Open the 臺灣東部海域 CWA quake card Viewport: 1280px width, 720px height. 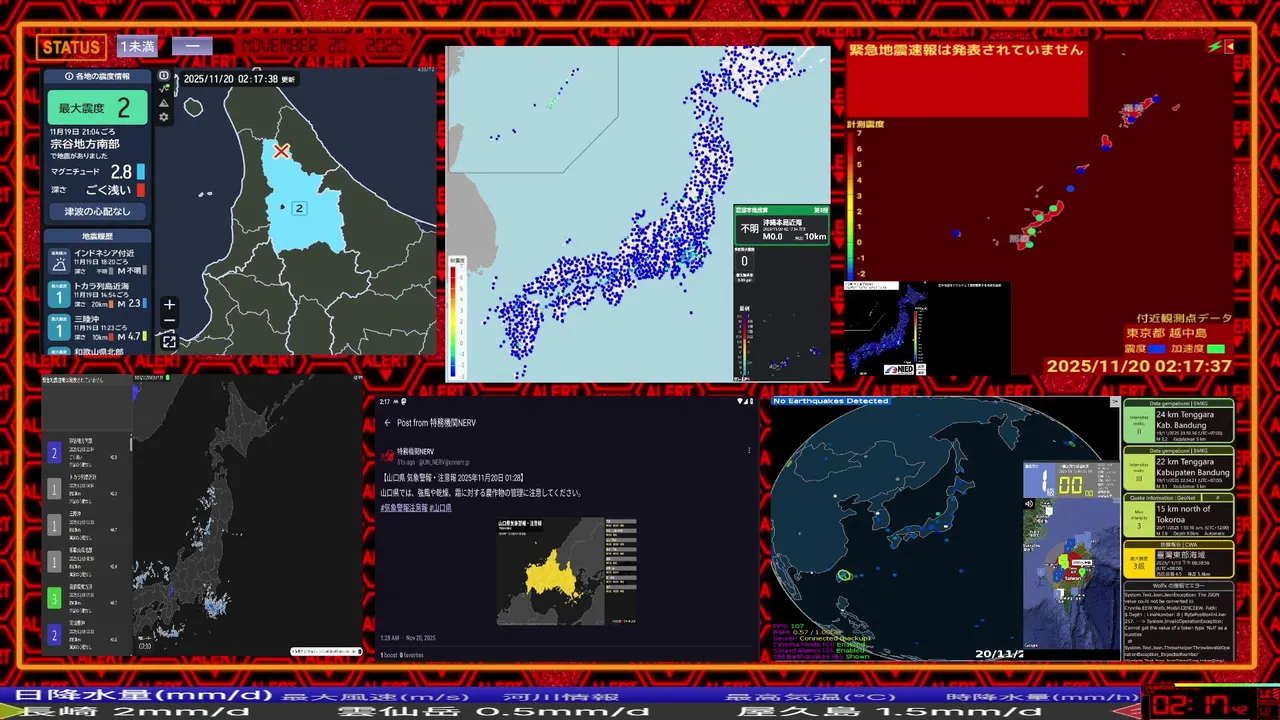coord(1178,560)
